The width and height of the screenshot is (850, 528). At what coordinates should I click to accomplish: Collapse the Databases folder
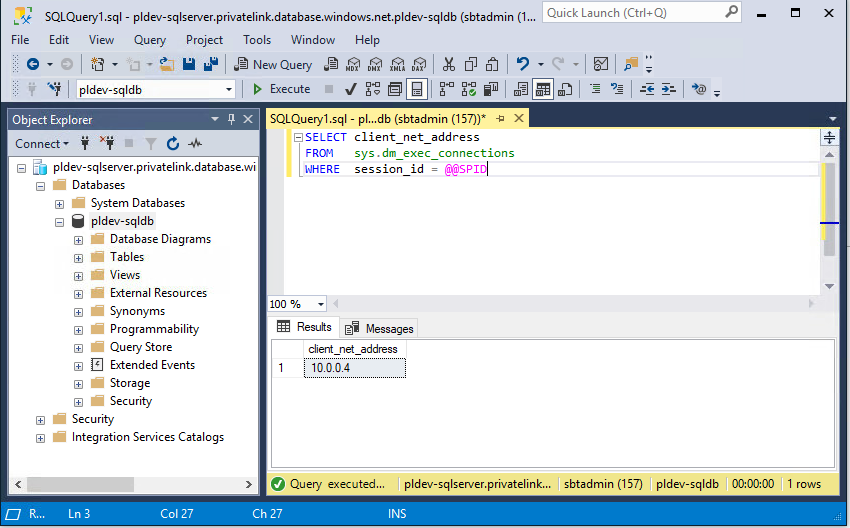pyautogui.click(x=40, y=186)
